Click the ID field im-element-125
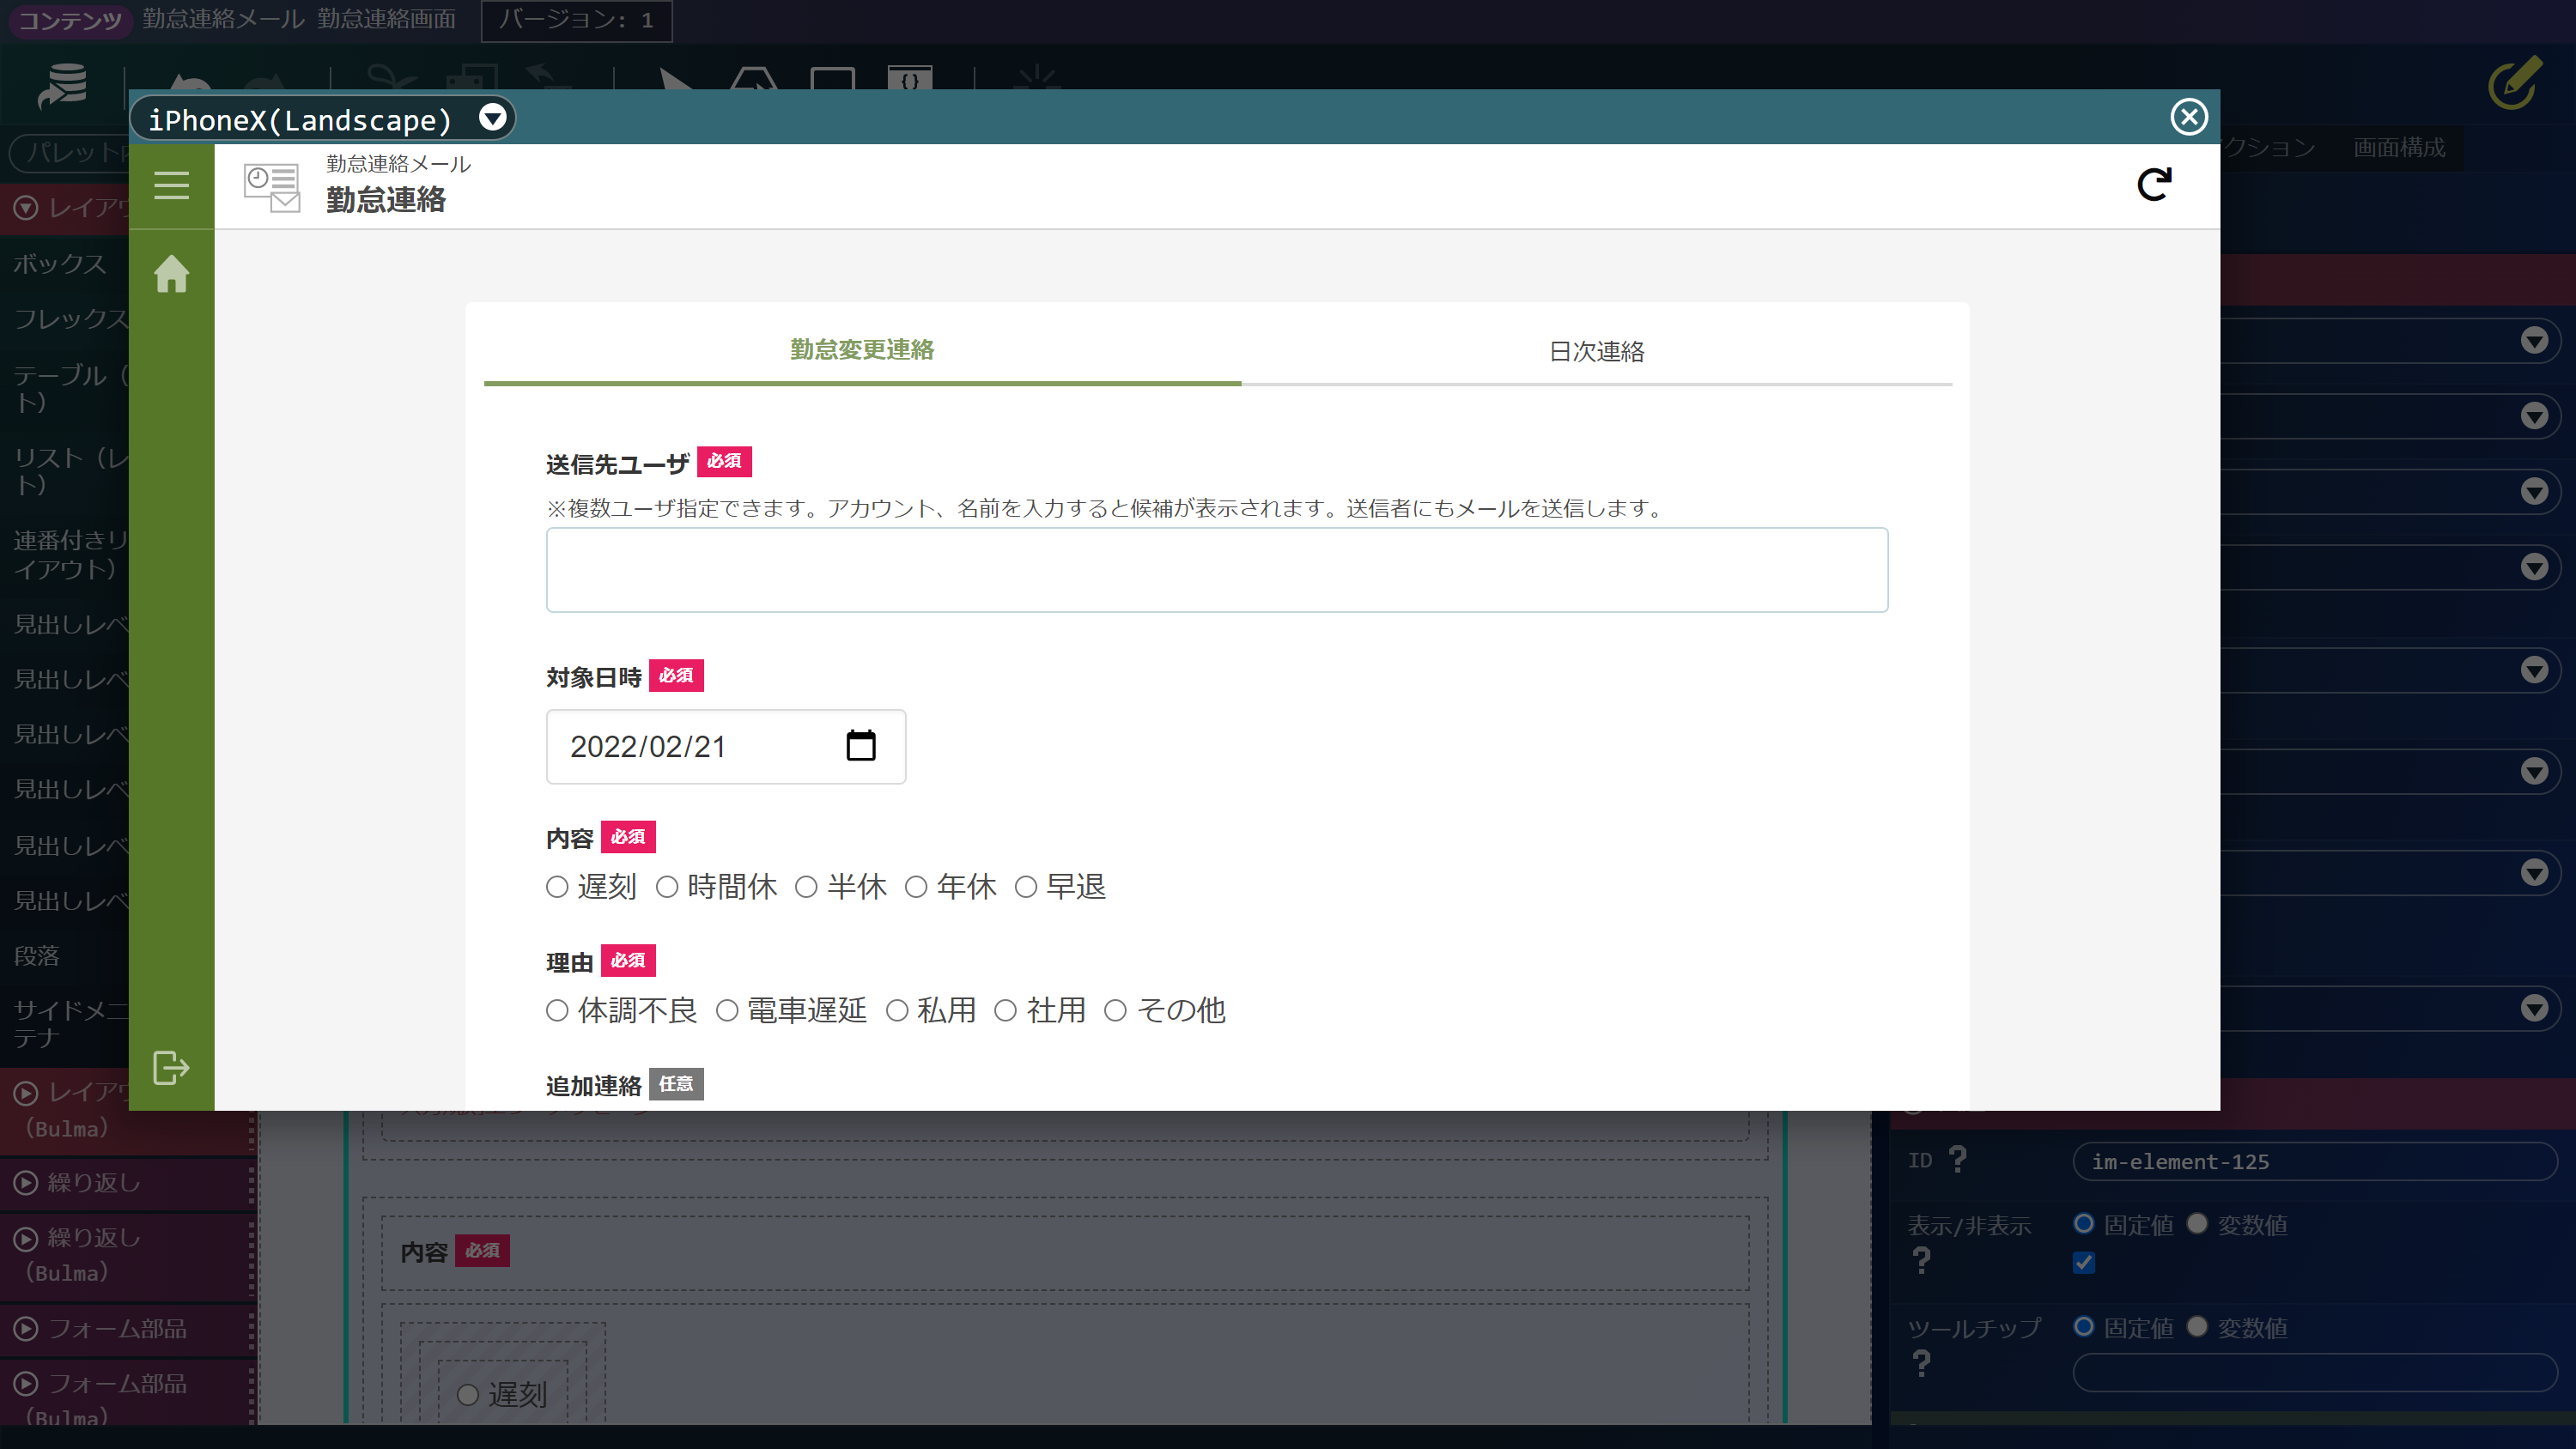Image resolution: width=2576 pixels, height=1449 pixels. 2315,1161
